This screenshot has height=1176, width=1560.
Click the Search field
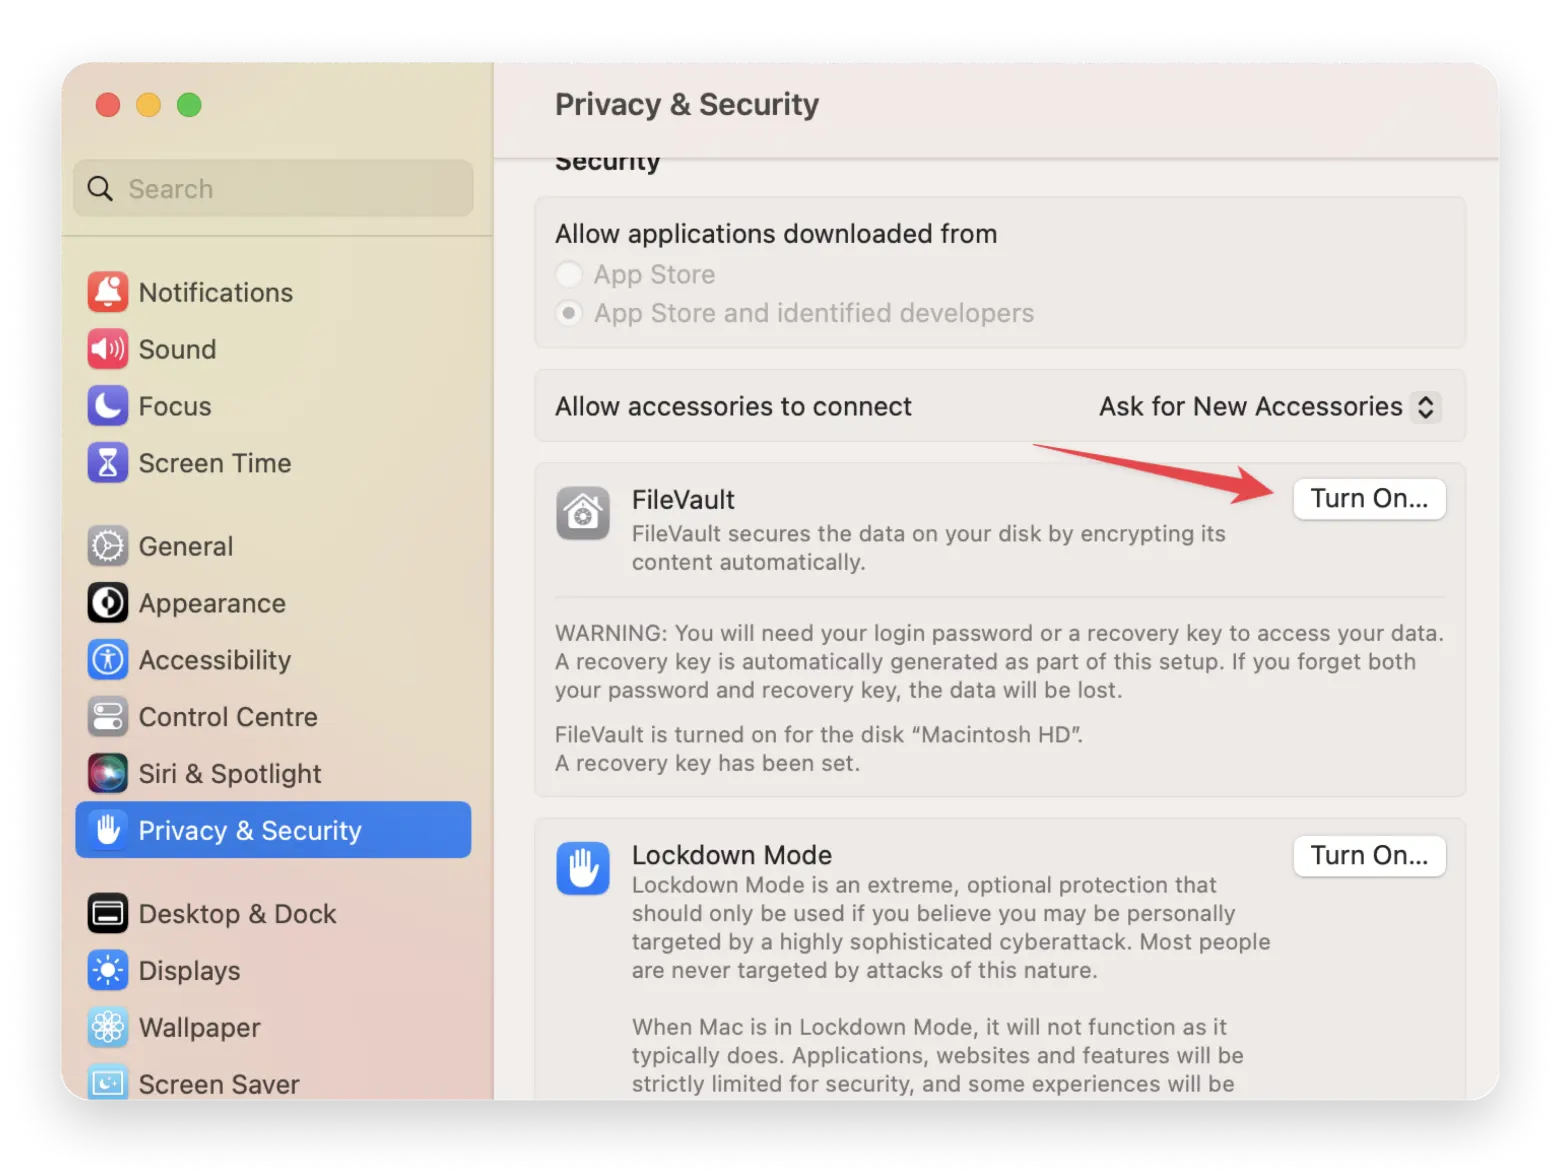pos(272,188)
